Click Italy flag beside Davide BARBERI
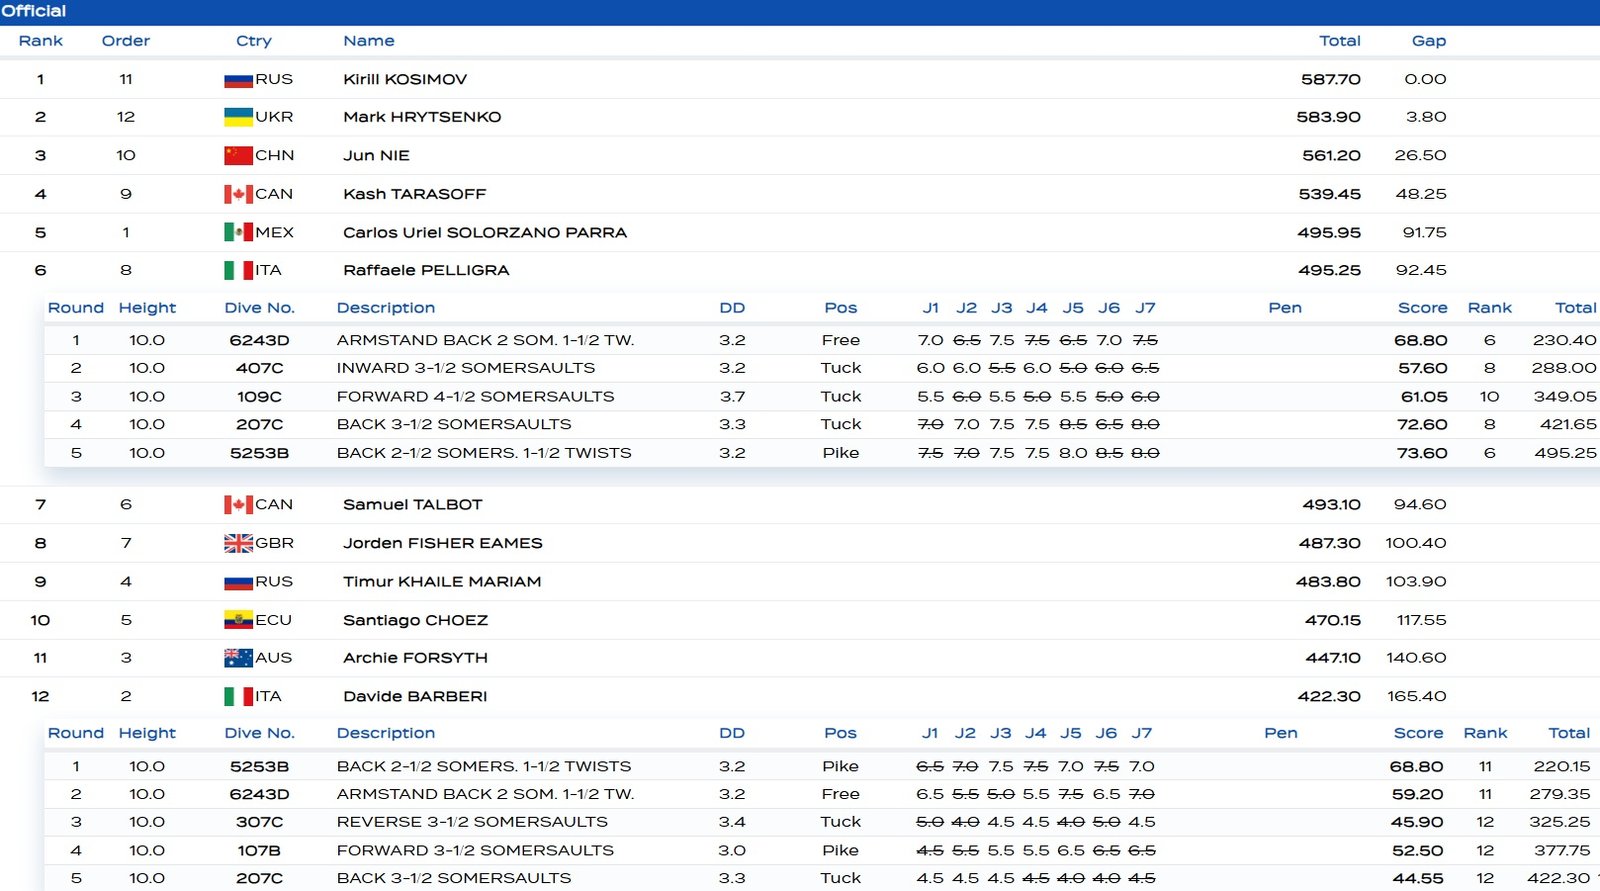This screenshot has height=891, width=1600. [238, 696]
